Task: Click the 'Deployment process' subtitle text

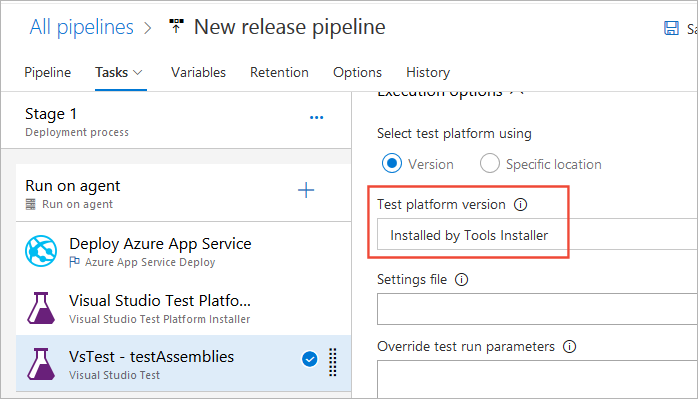Action: pos(77,132)
